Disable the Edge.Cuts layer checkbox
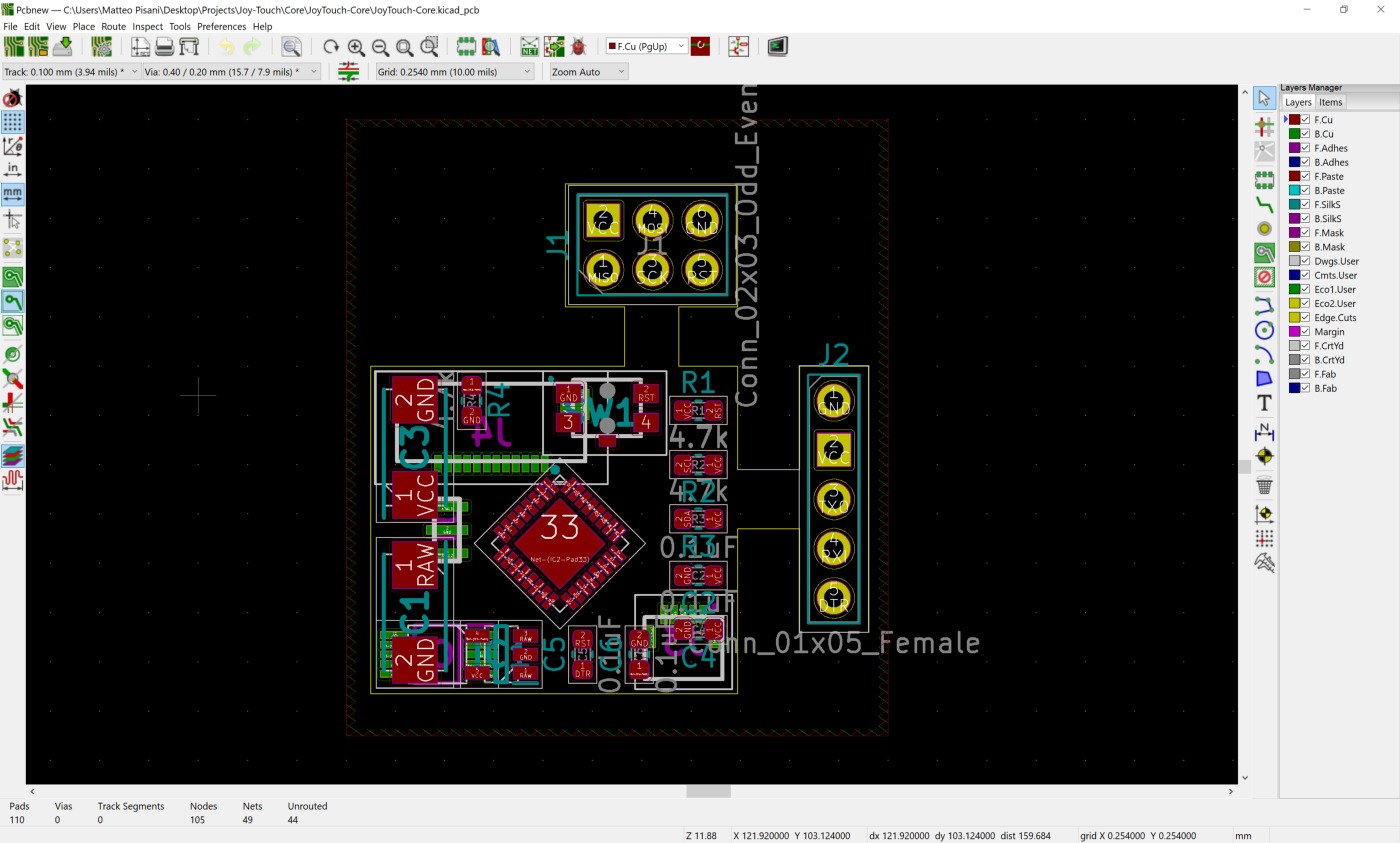1400x843 pixels. (1306, 318)
